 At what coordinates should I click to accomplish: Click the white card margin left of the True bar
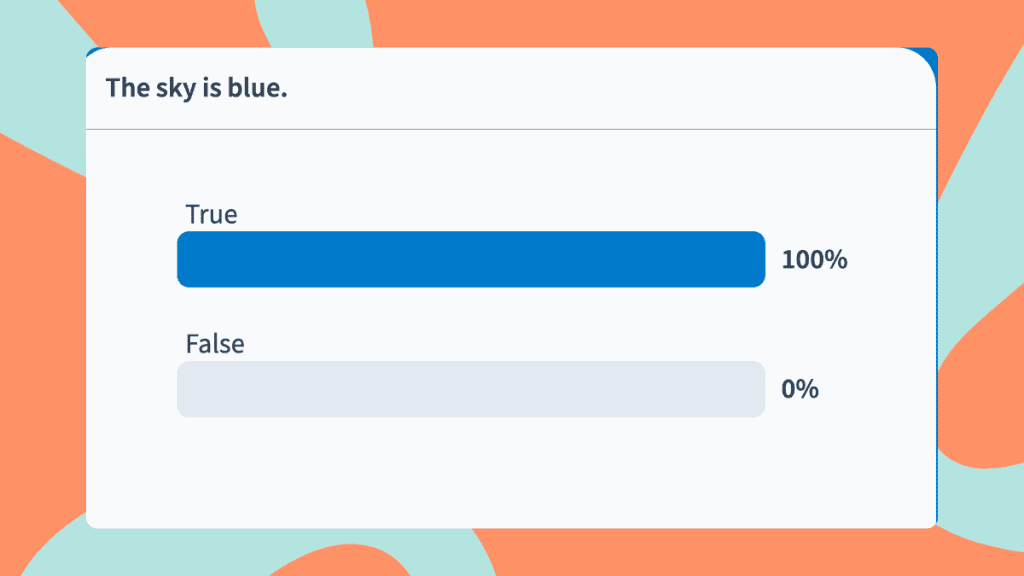click(x=130, y=260)
